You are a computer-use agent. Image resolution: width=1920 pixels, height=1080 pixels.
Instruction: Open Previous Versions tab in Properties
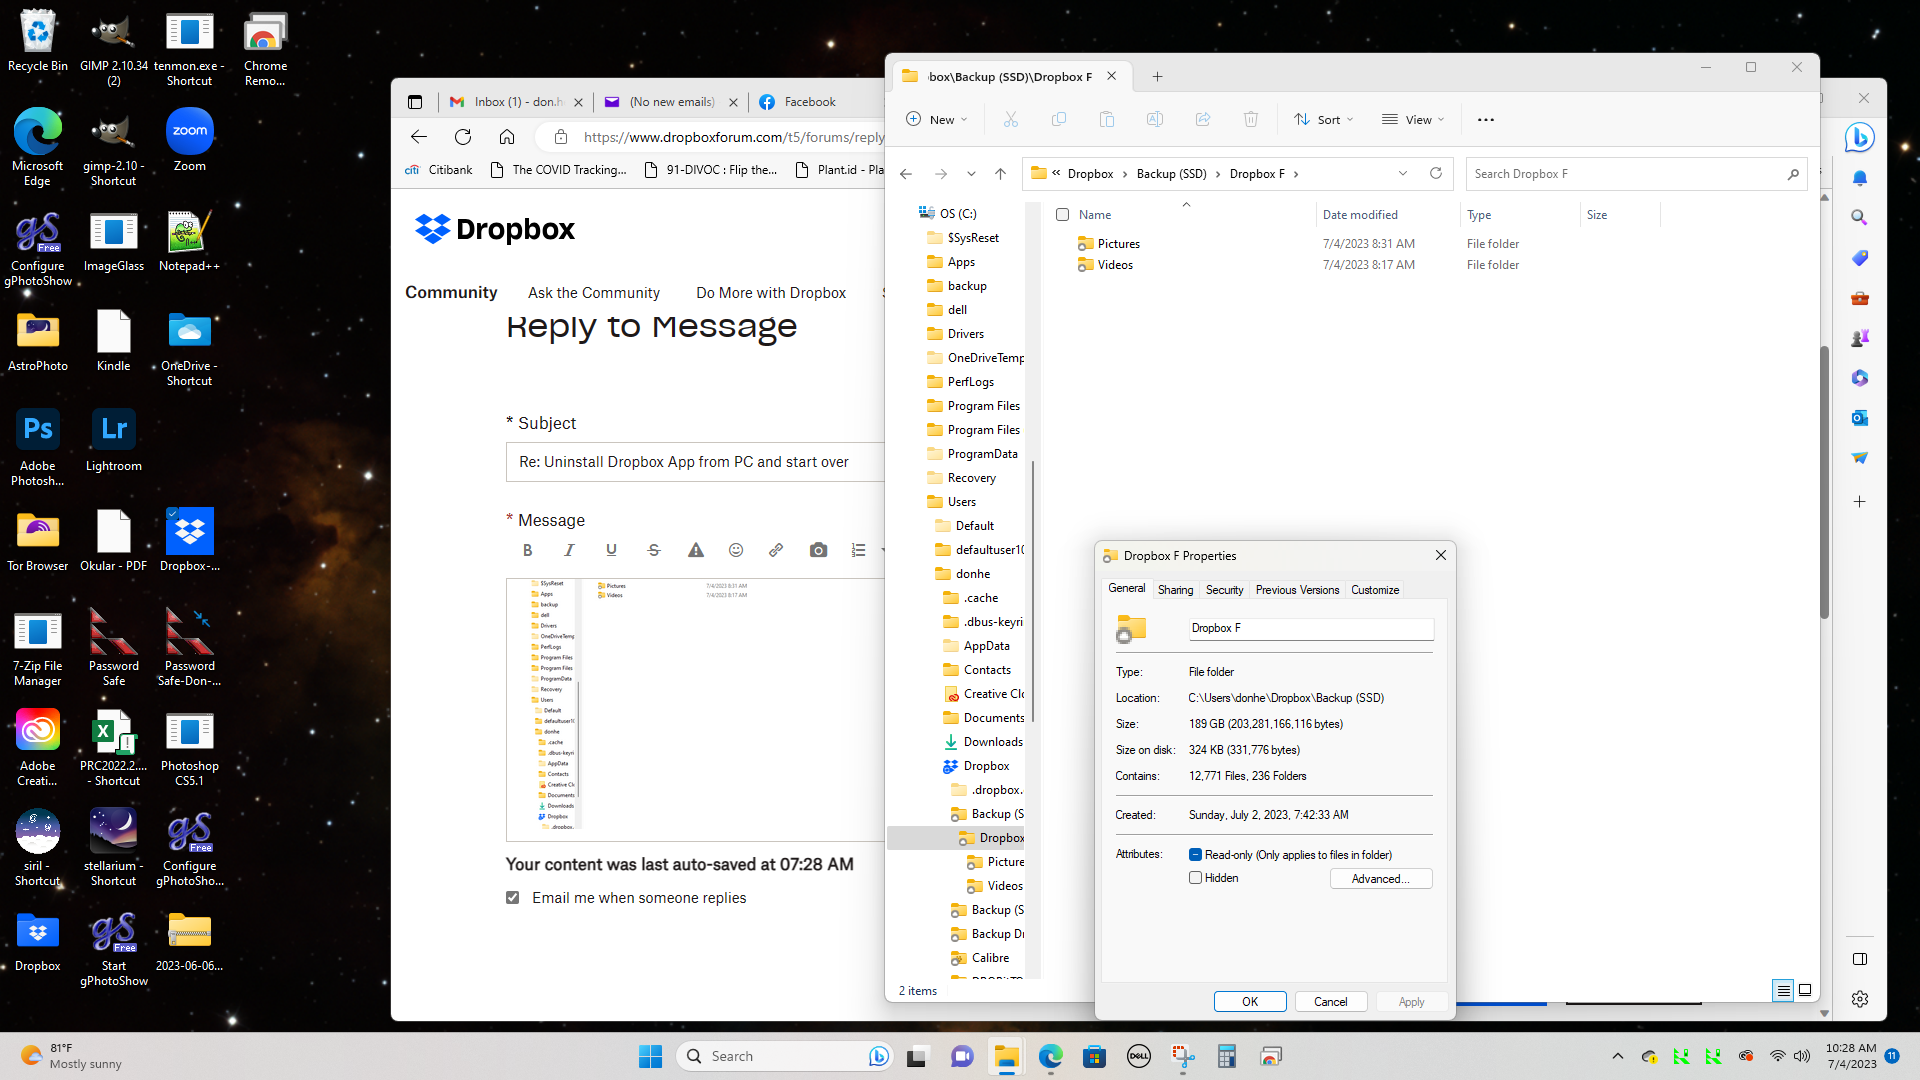pyautogui.click(x=1297, y=590)
